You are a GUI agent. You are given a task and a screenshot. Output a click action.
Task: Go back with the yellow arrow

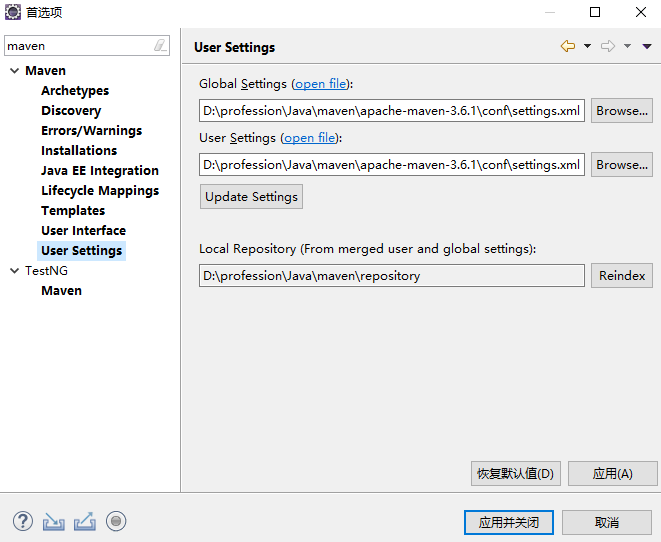point(568,46)
